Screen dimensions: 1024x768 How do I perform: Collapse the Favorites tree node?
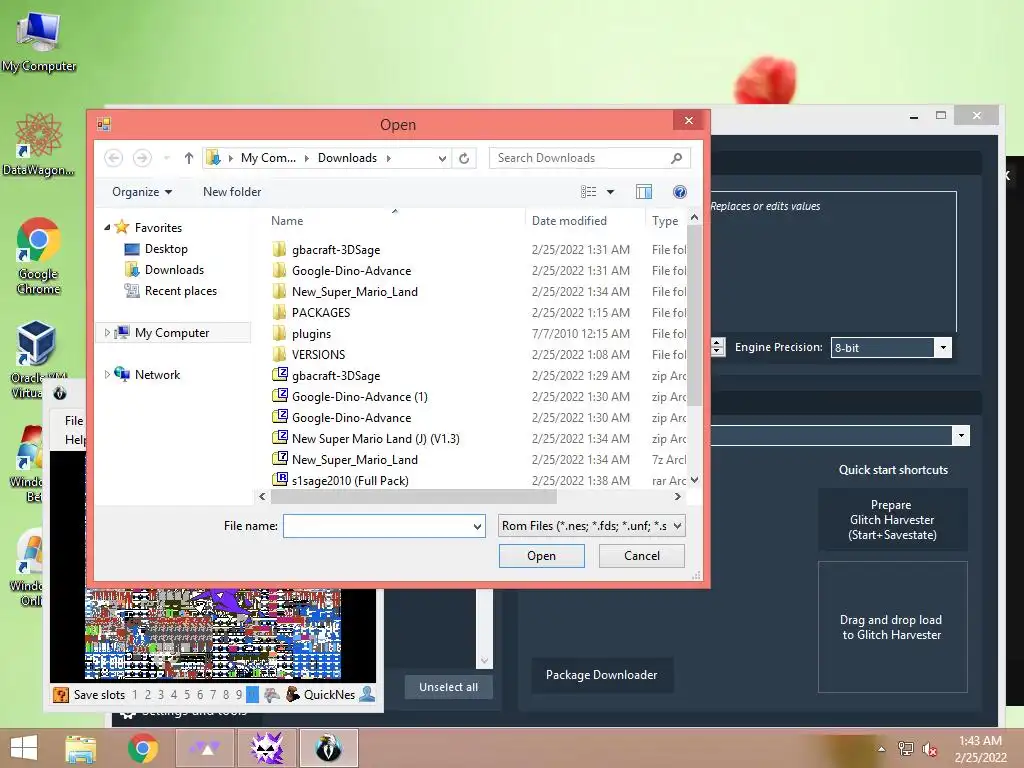[x=107, y=227]
